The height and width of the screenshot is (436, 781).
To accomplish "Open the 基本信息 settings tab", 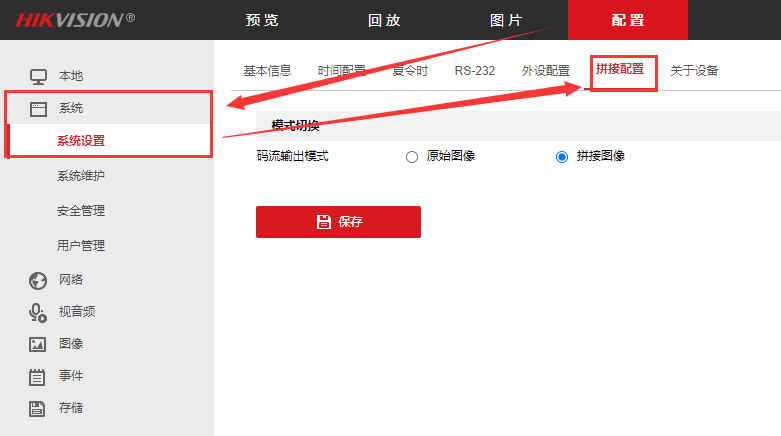I will click(x=267, y=70).
